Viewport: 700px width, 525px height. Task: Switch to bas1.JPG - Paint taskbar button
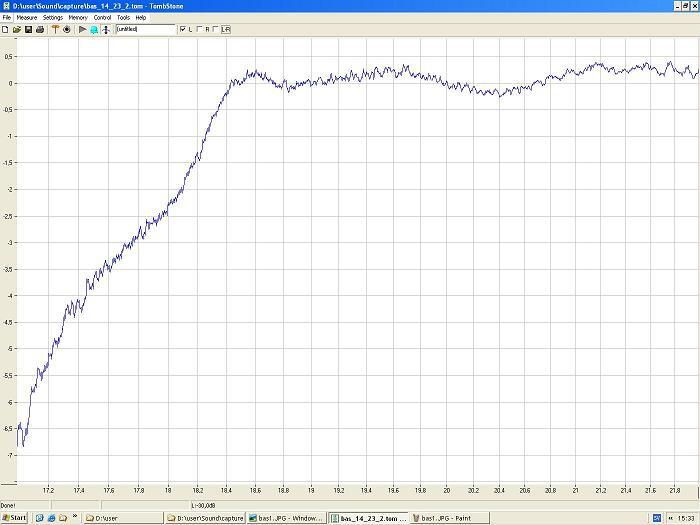450,518
